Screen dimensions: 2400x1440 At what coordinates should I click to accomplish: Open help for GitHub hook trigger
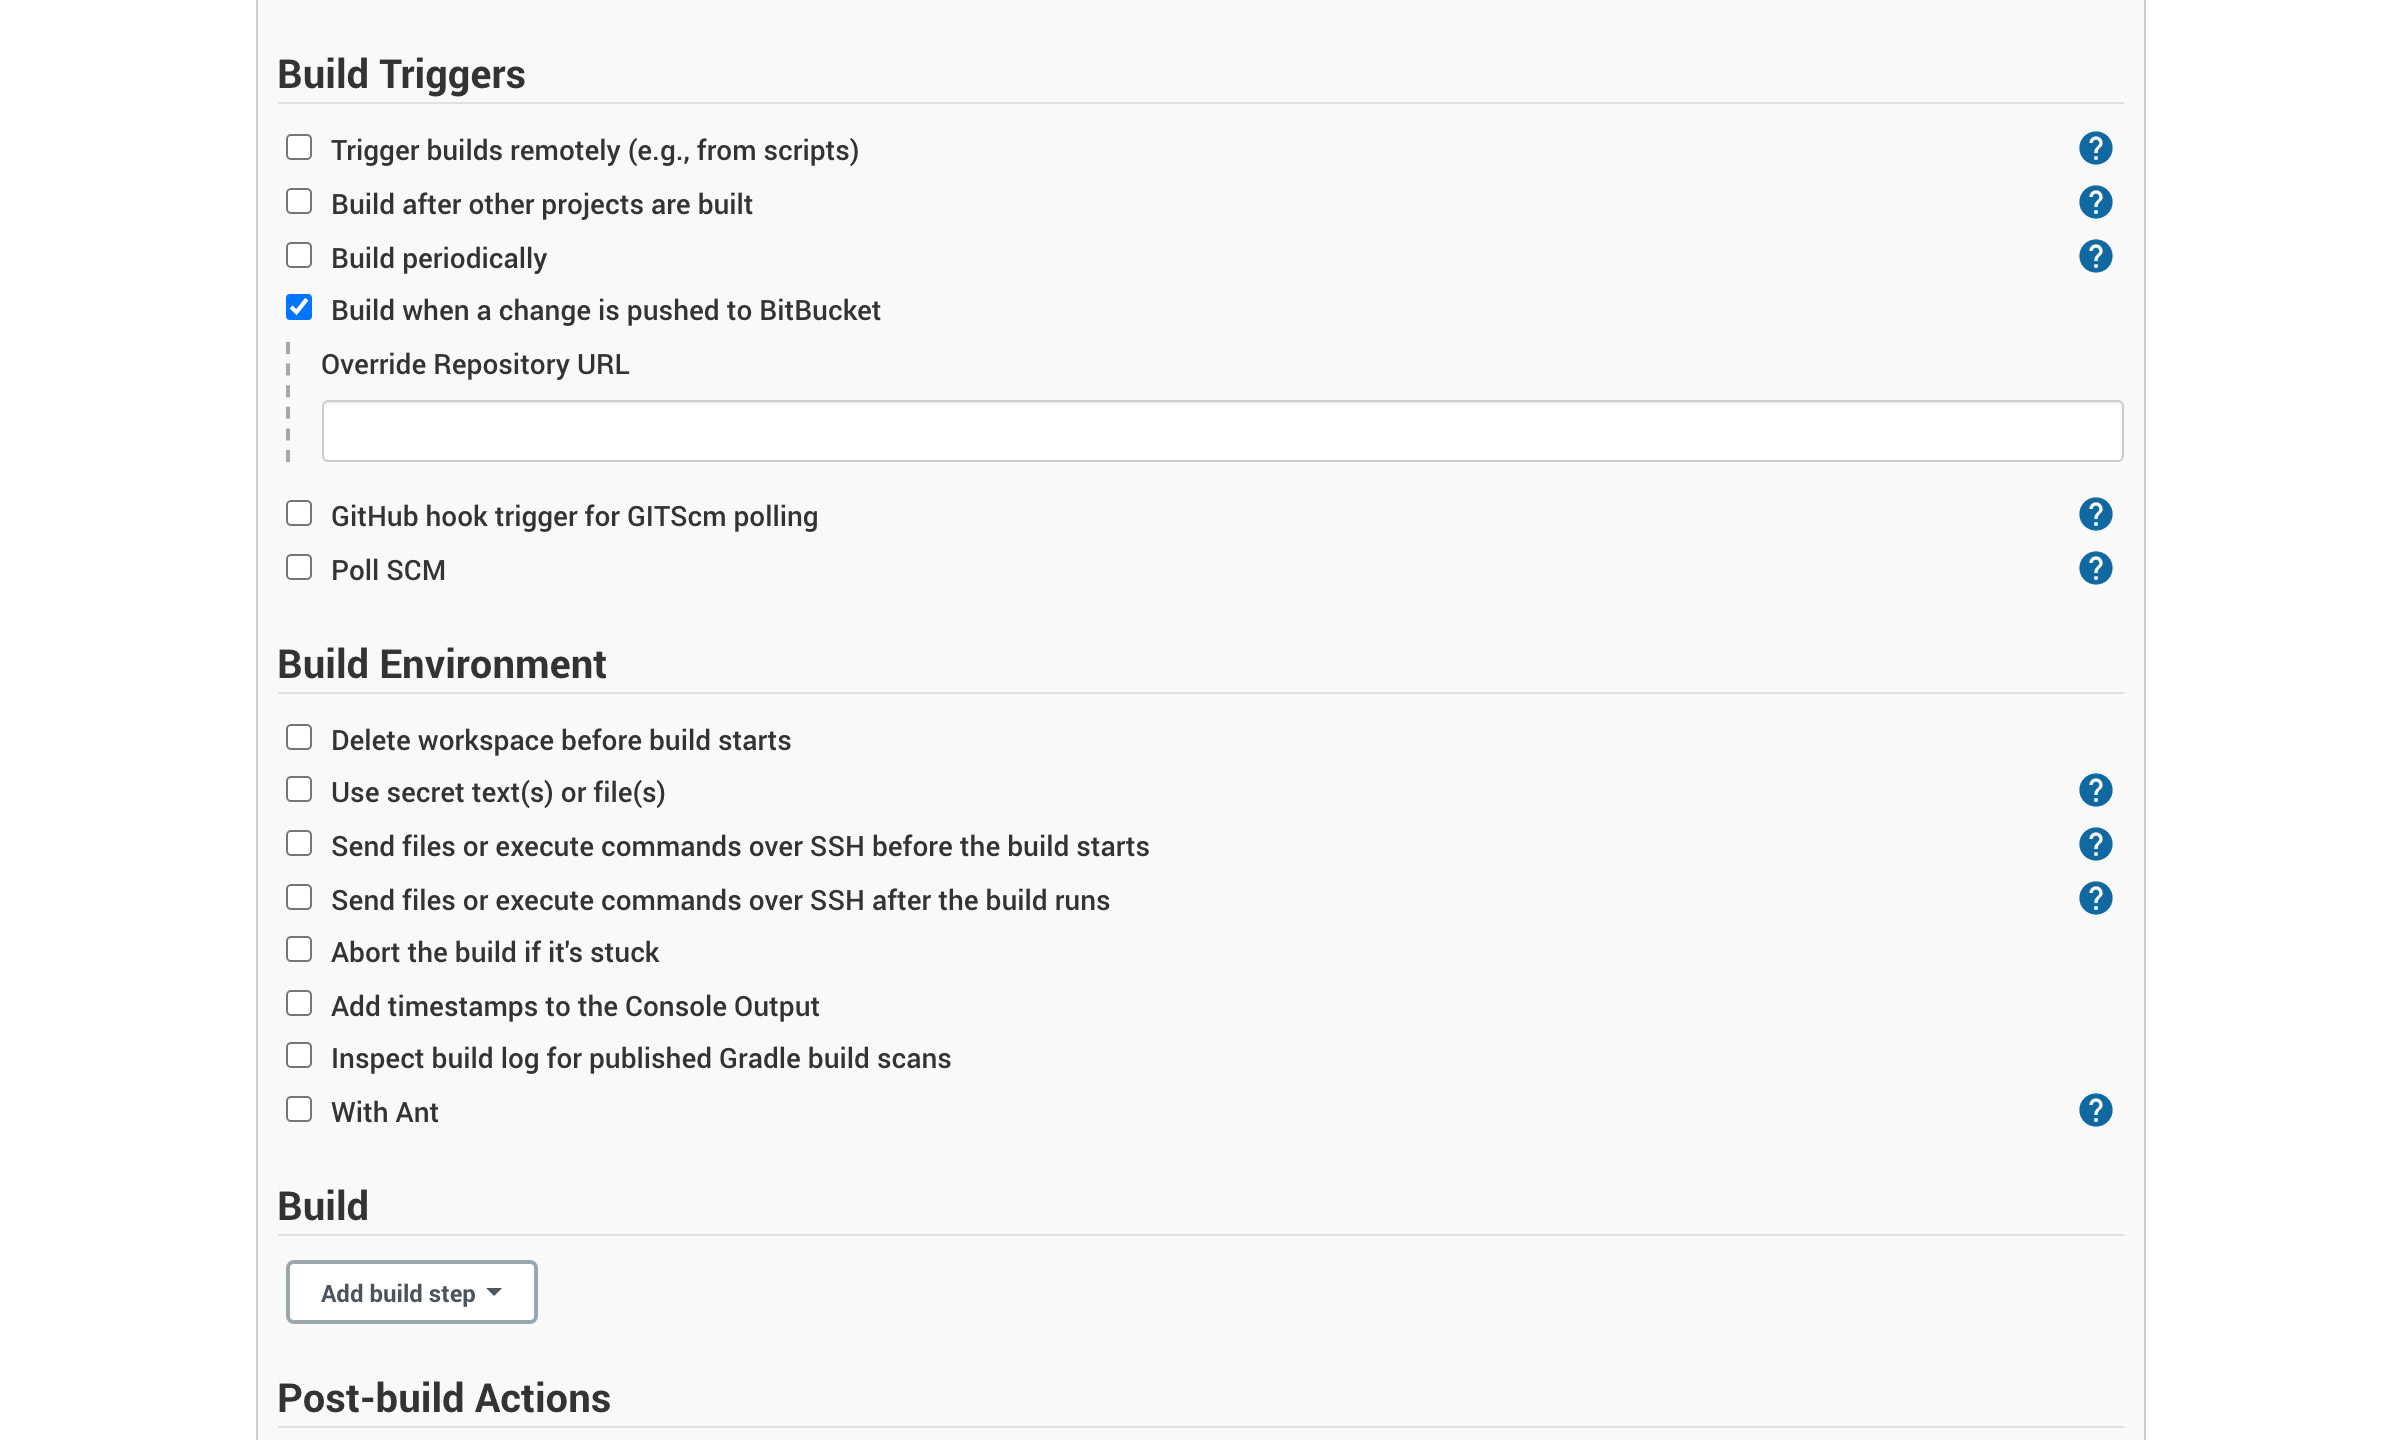tap(2095, 514)
